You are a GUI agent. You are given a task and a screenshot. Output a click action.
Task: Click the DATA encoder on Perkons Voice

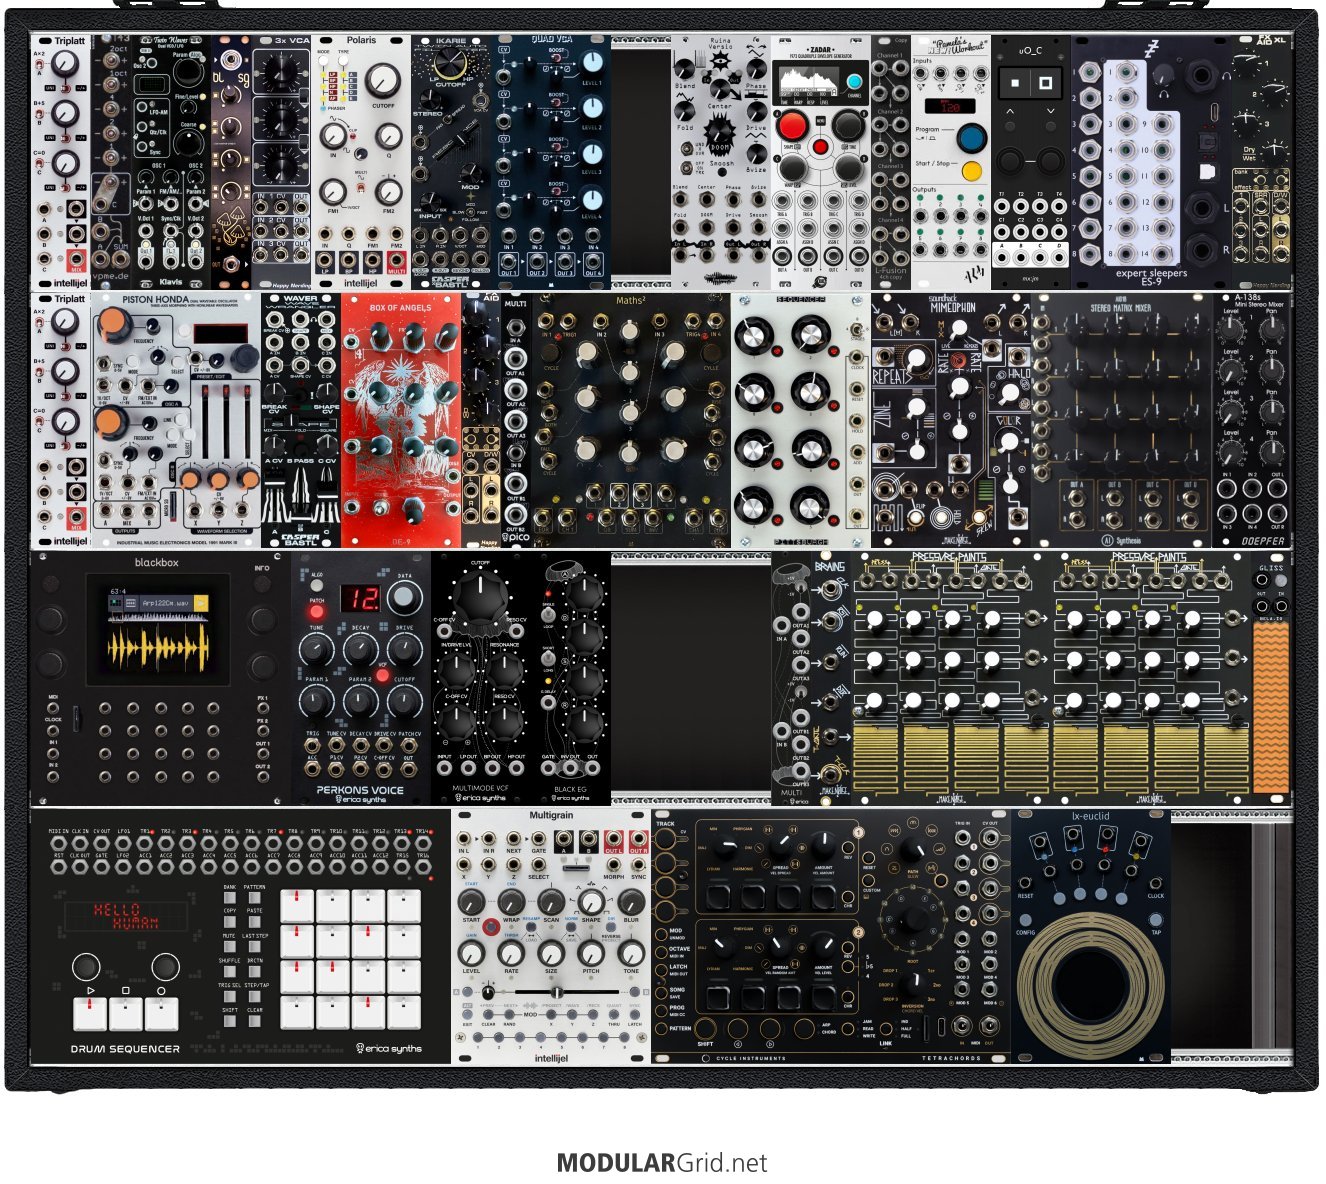(404, 599)
